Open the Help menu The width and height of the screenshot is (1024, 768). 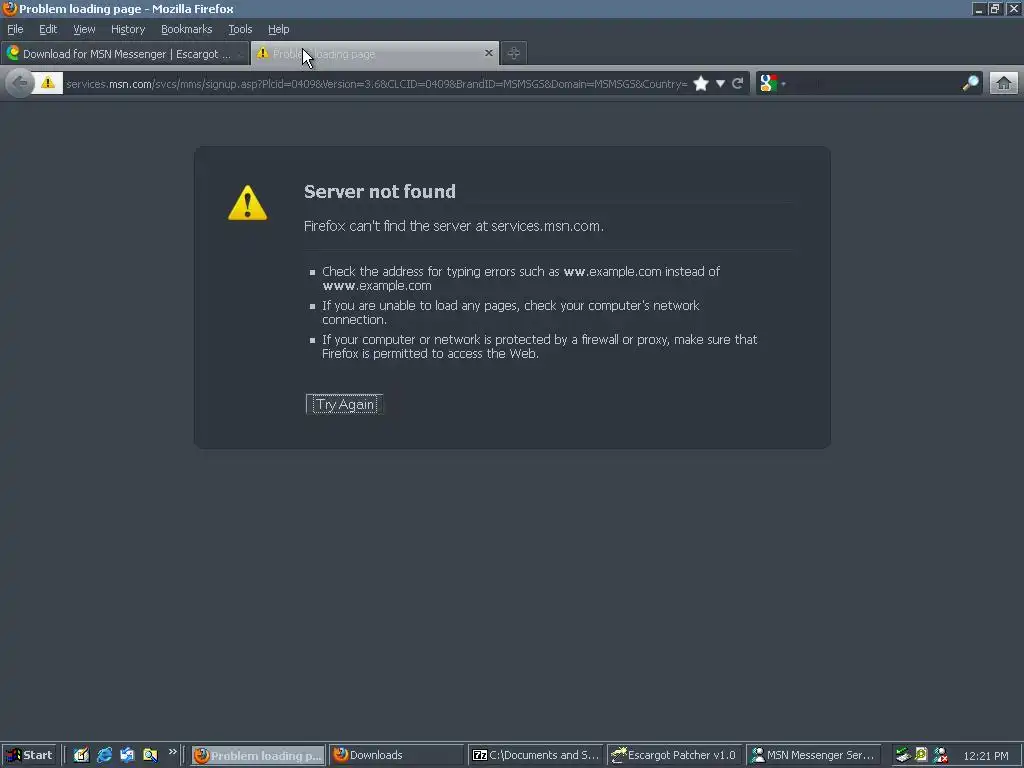278,29
